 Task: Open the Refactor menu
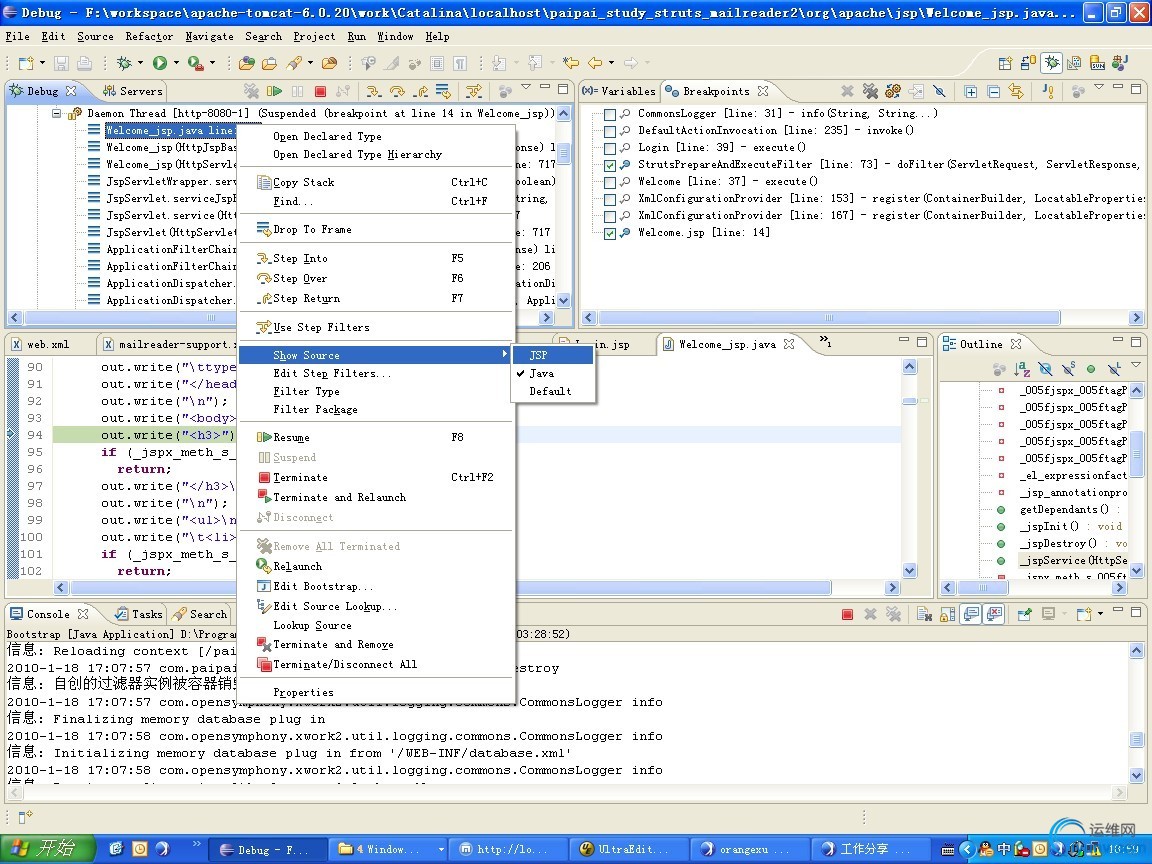tap(149, 36)
